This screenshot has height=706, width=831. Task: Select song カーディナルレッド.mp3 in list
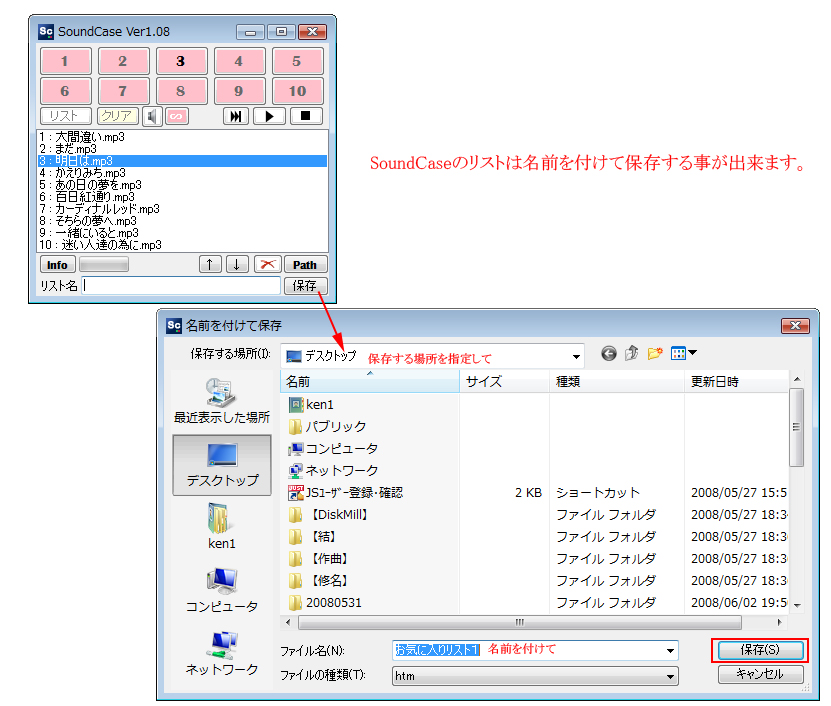(x=183, y=209)
